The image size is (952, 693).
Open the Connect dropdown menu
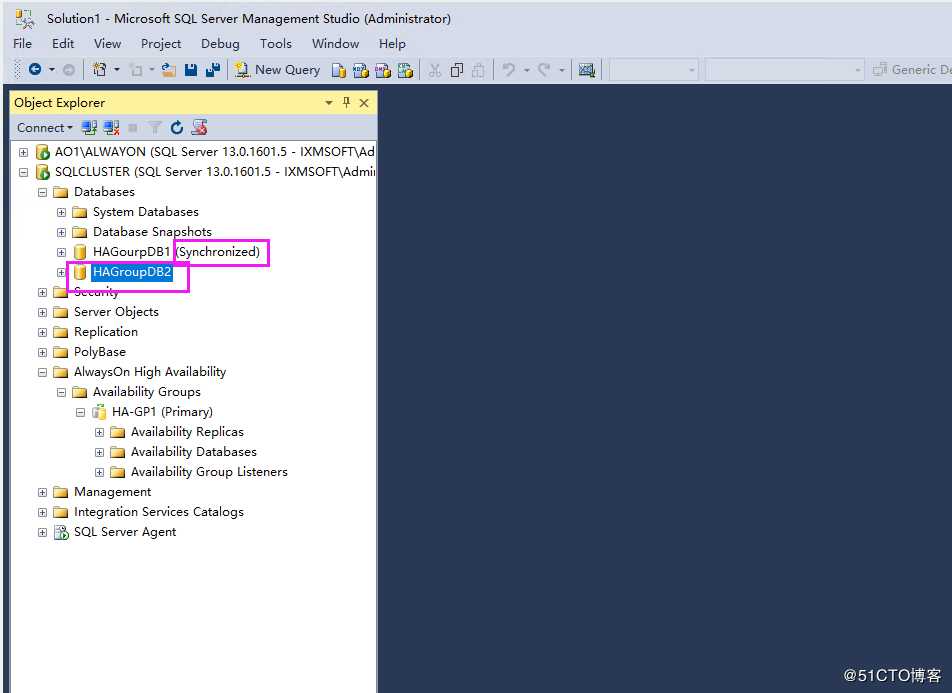click(44, 127)
